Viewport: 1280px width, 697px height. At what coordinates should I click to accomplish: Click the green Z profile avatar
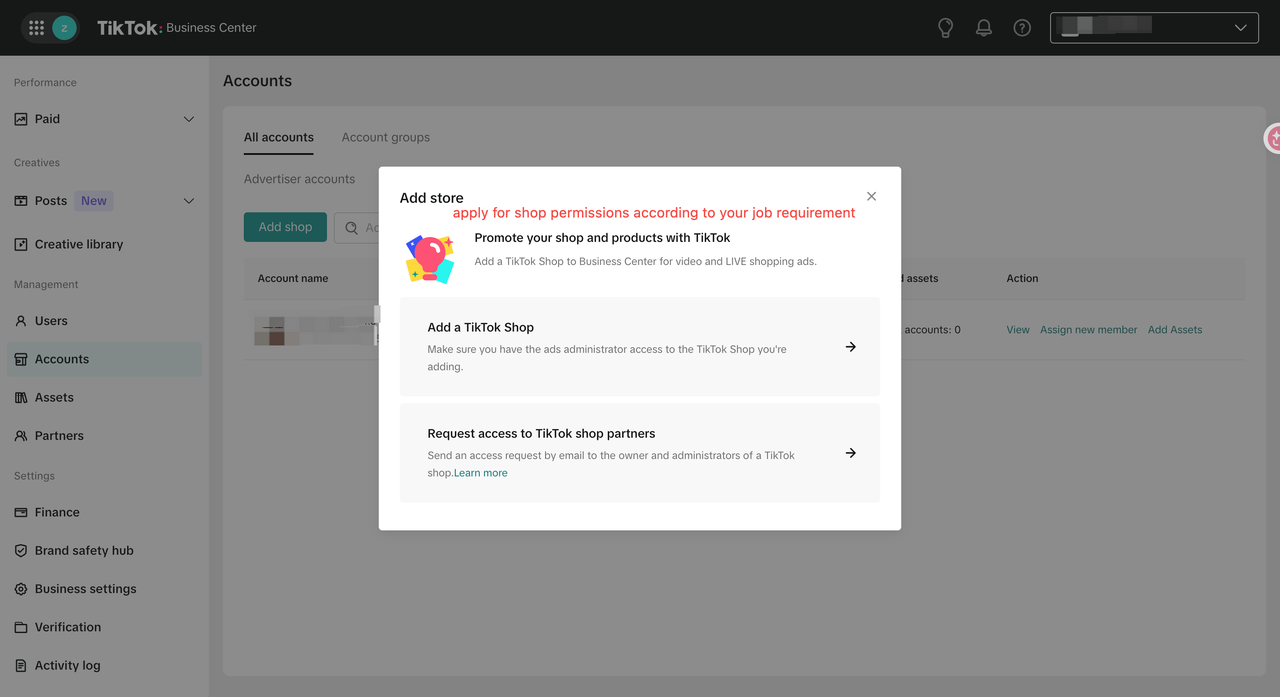pos(65,28)
